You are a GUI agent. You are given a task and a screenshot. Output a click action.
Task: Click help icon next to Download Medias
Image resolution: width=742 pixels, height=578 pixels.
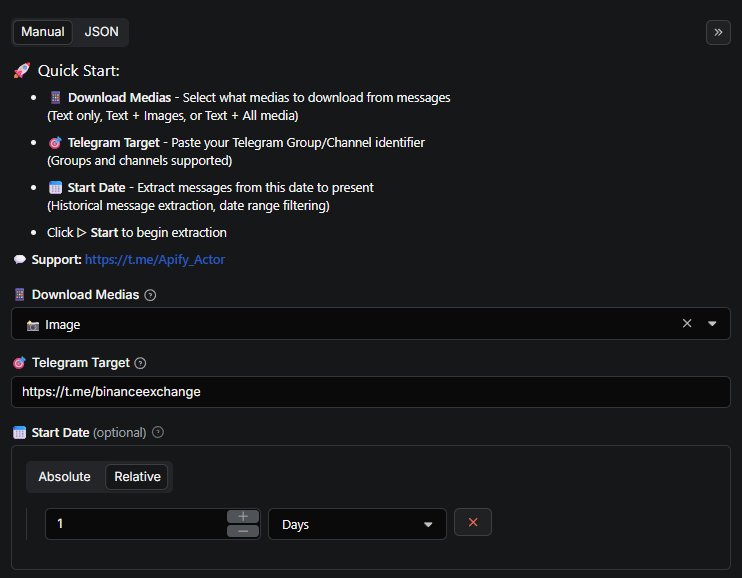[151, 295]
